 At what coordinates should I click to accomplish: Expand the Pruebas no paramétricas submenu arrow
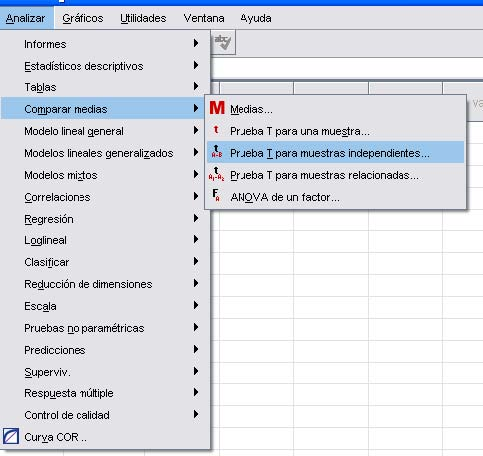(x=196, y=328)
